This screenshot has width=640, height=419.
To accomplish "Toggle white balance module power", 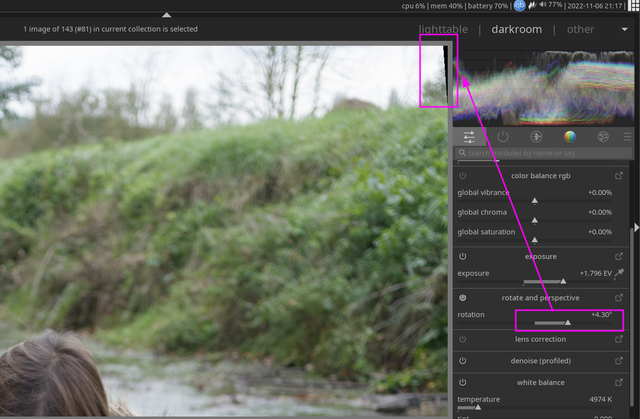I will 462,383.
